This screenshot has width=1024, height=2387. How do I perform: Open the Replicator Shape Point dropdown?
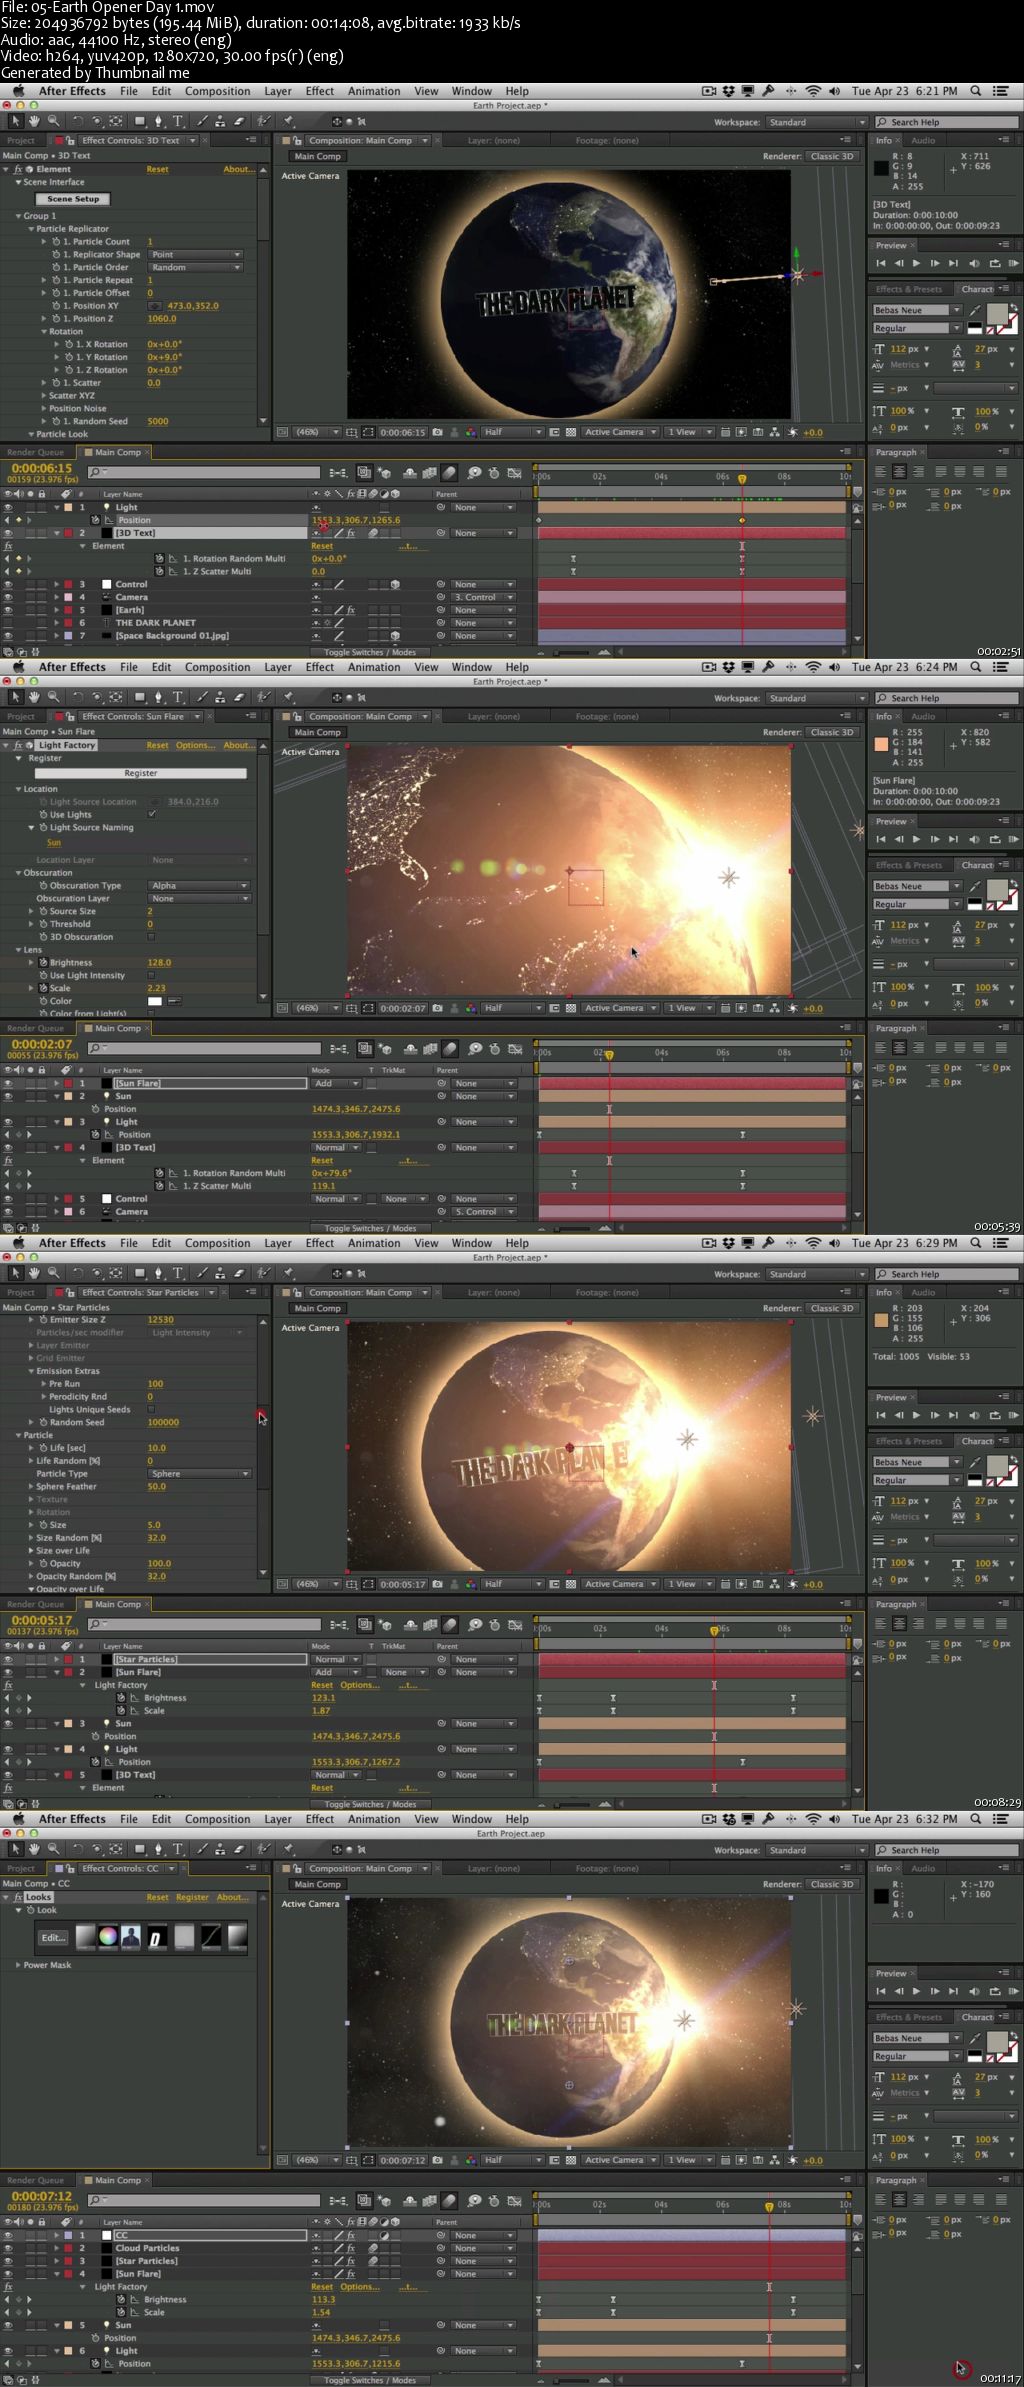pyautogui.click(x=195, y=254)
